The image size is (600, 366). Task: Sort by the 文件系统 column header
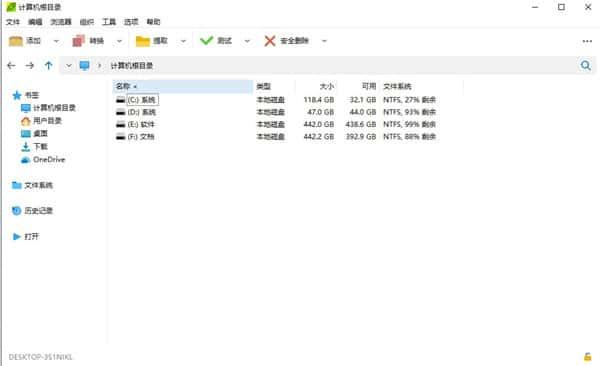pyautogui.click(x=422, y=87)
